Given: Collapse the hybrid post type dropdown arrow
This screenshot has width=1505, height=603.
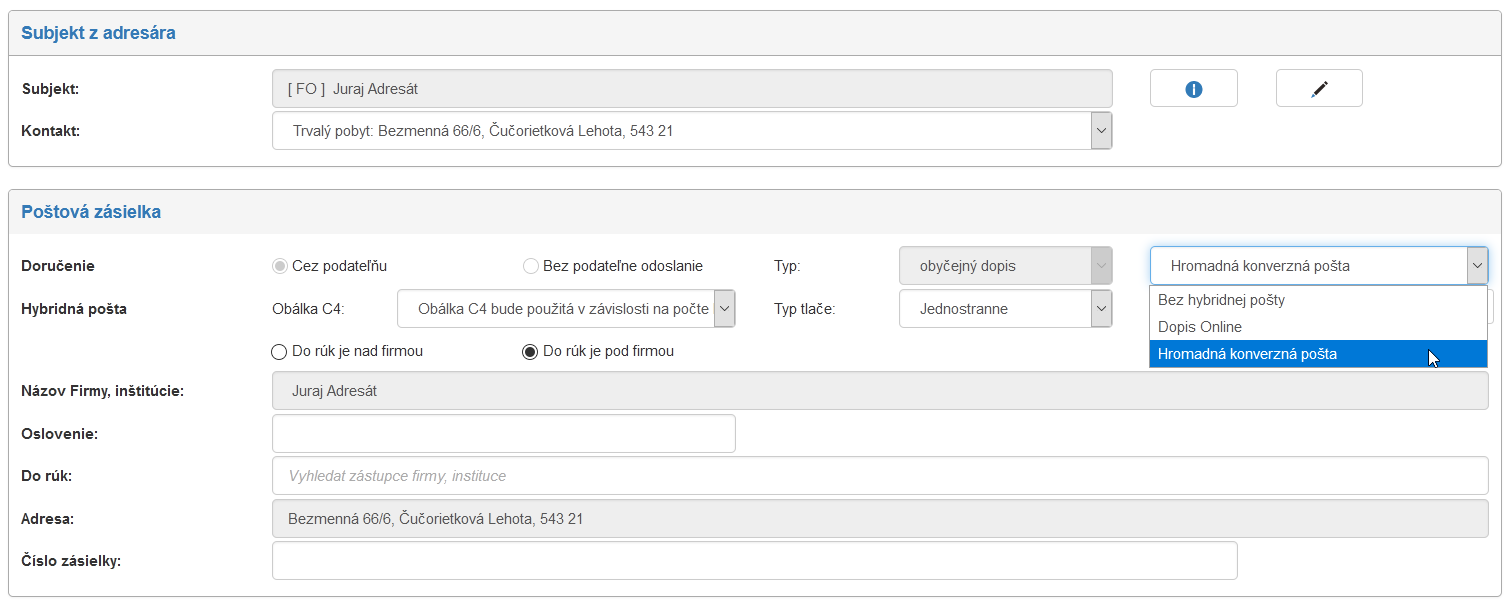Looking at the screenshot, I should tap(1476, 266).
